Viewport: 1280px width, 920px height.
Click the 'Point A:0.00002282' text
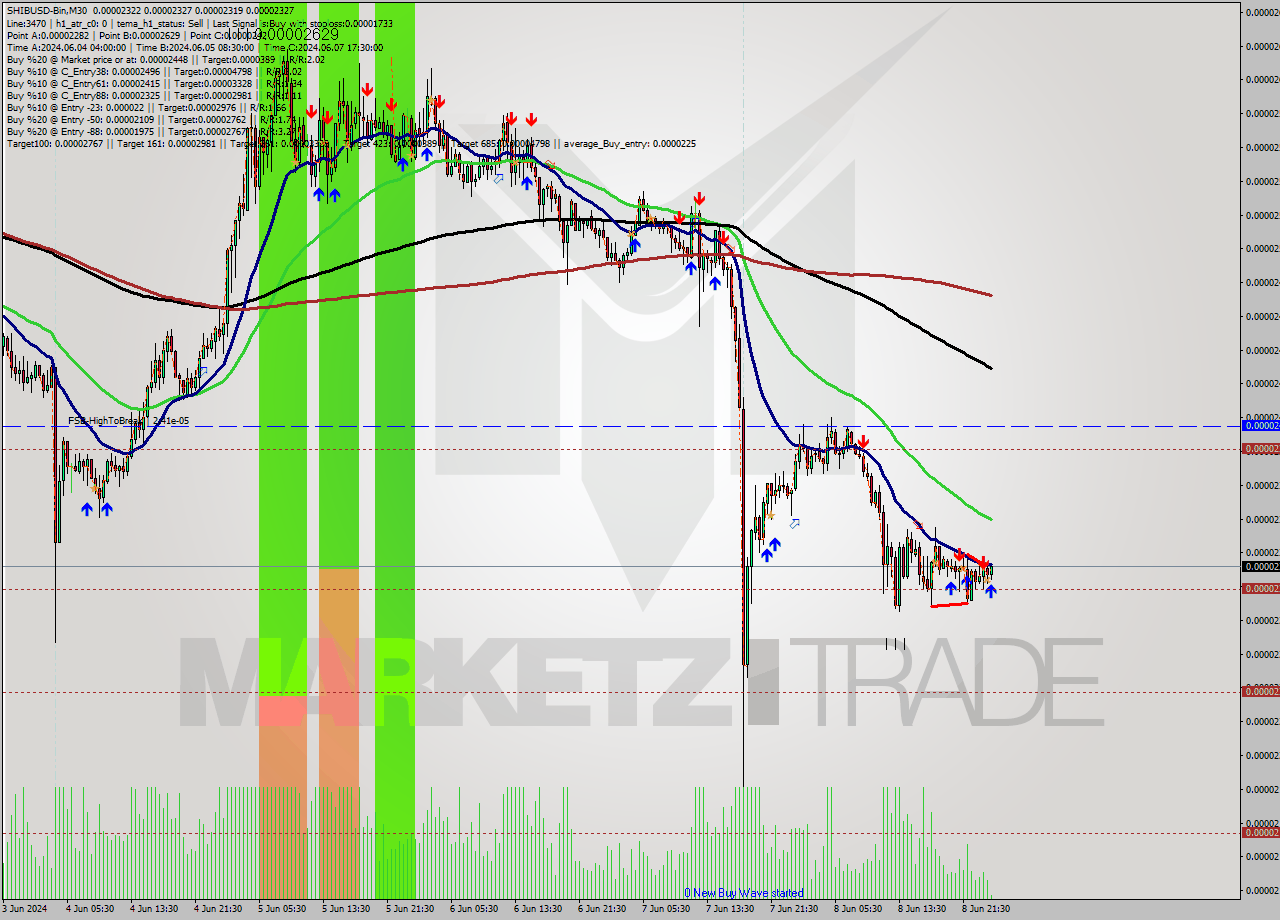click(x=46, y=35)
